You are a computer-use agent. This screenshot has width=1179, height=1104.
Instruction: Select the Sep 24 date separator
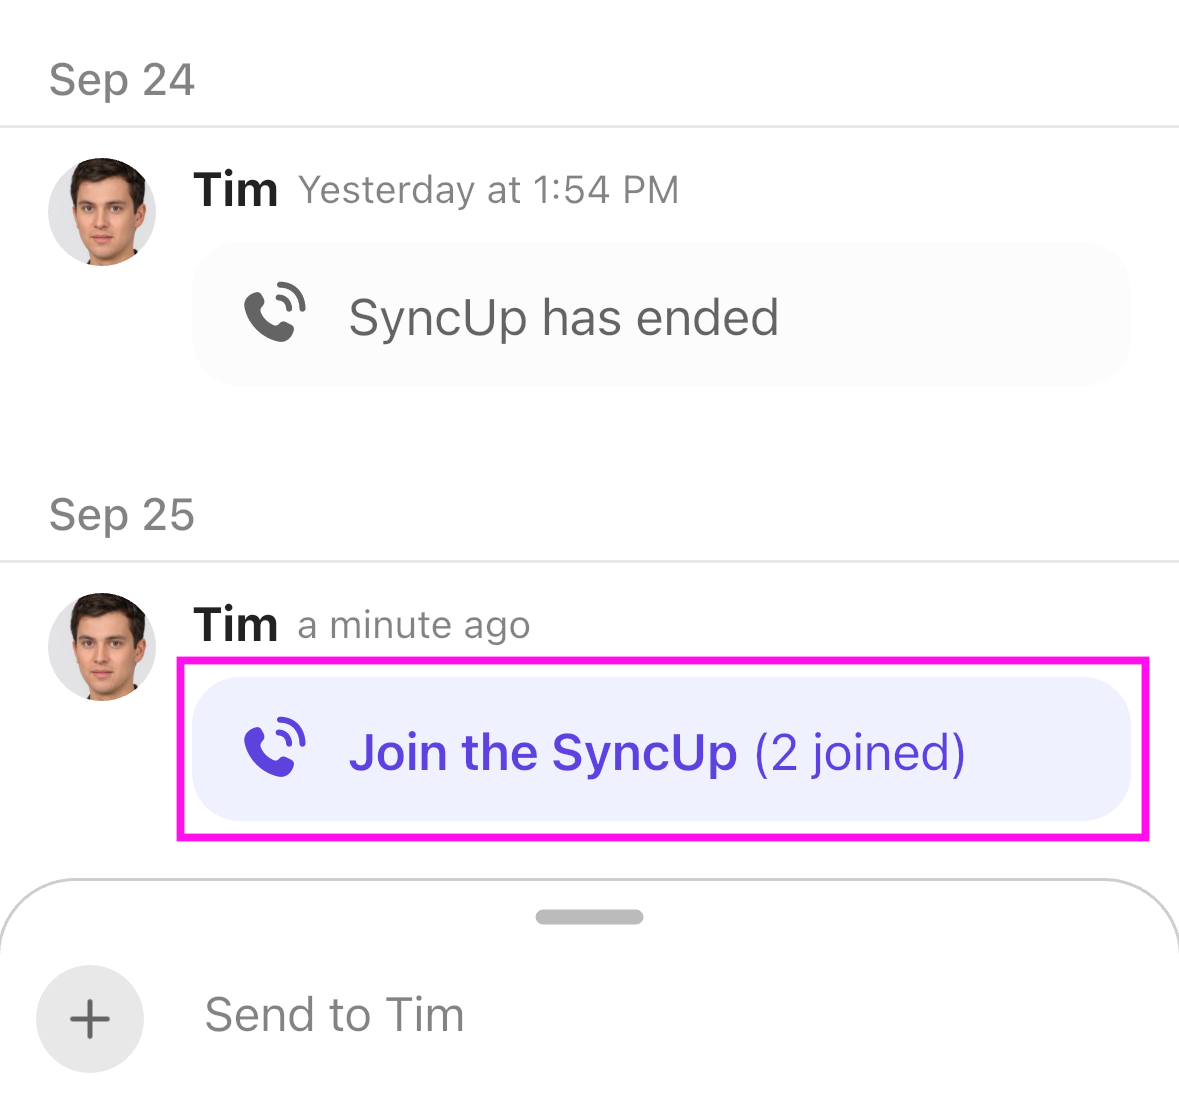pyautogui.click(x=121, y=80)
